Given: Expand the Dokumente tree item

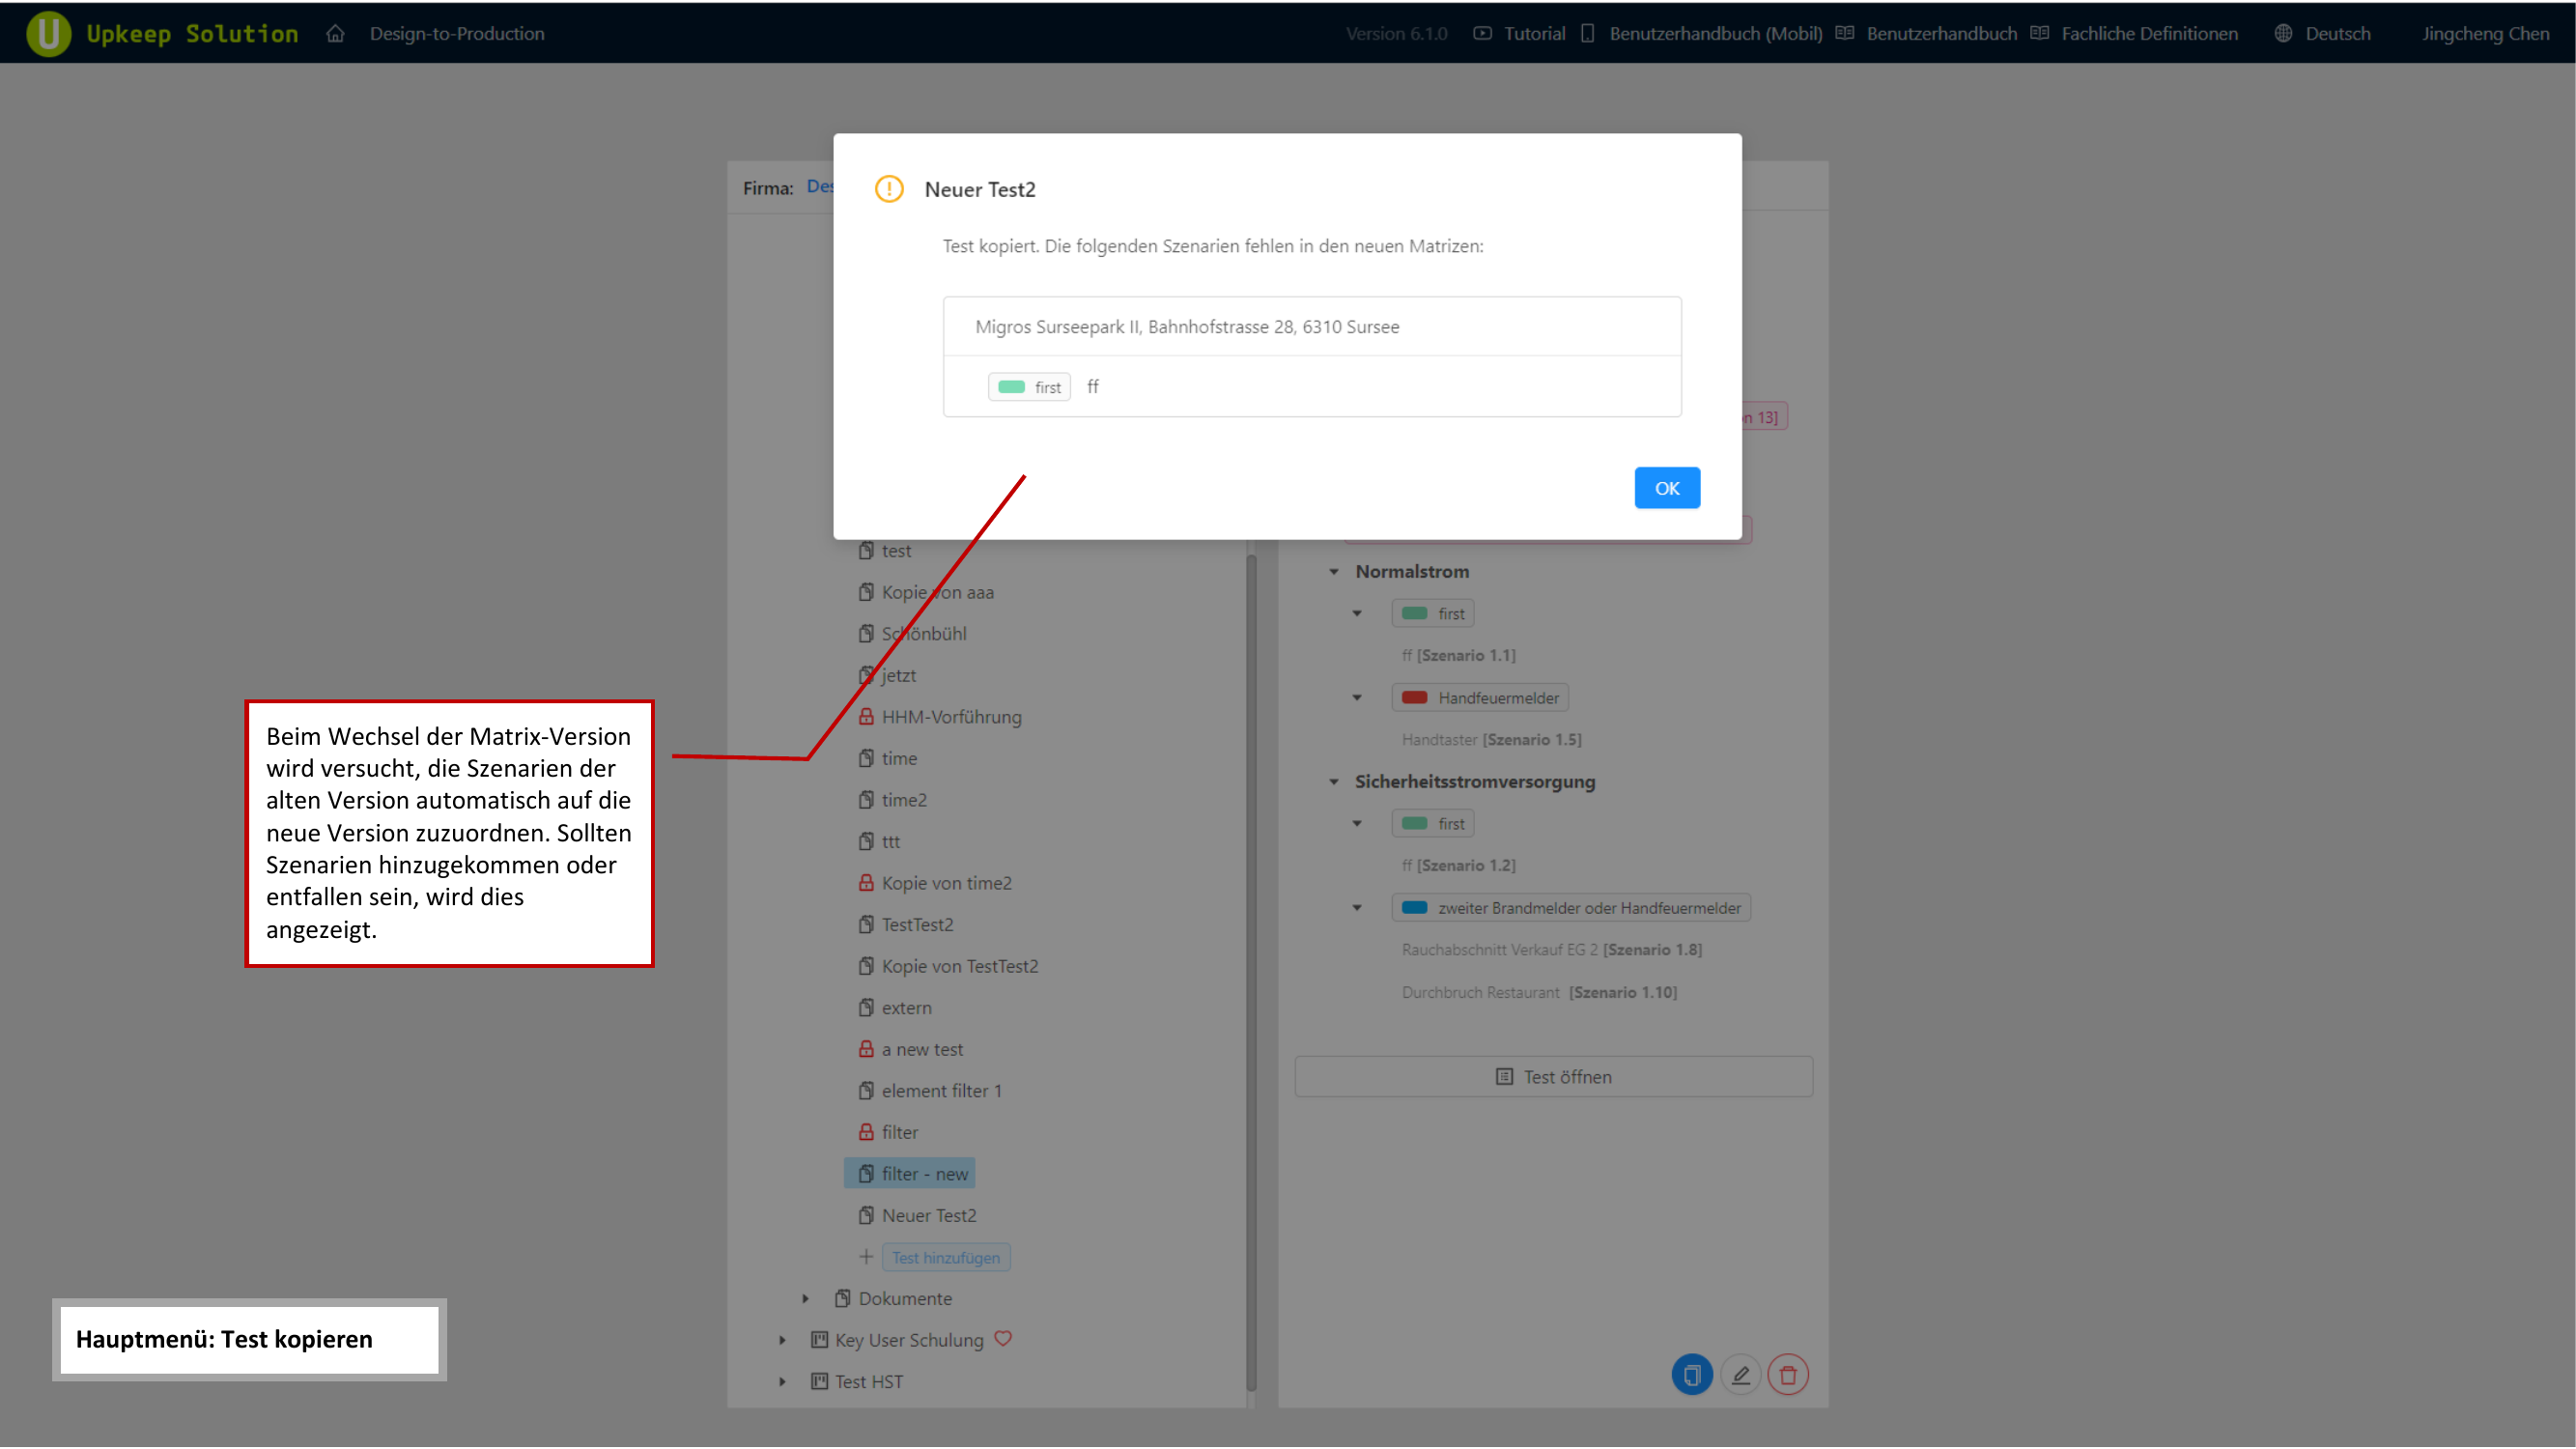Looking at the screenshot, I should point(806,1298).
